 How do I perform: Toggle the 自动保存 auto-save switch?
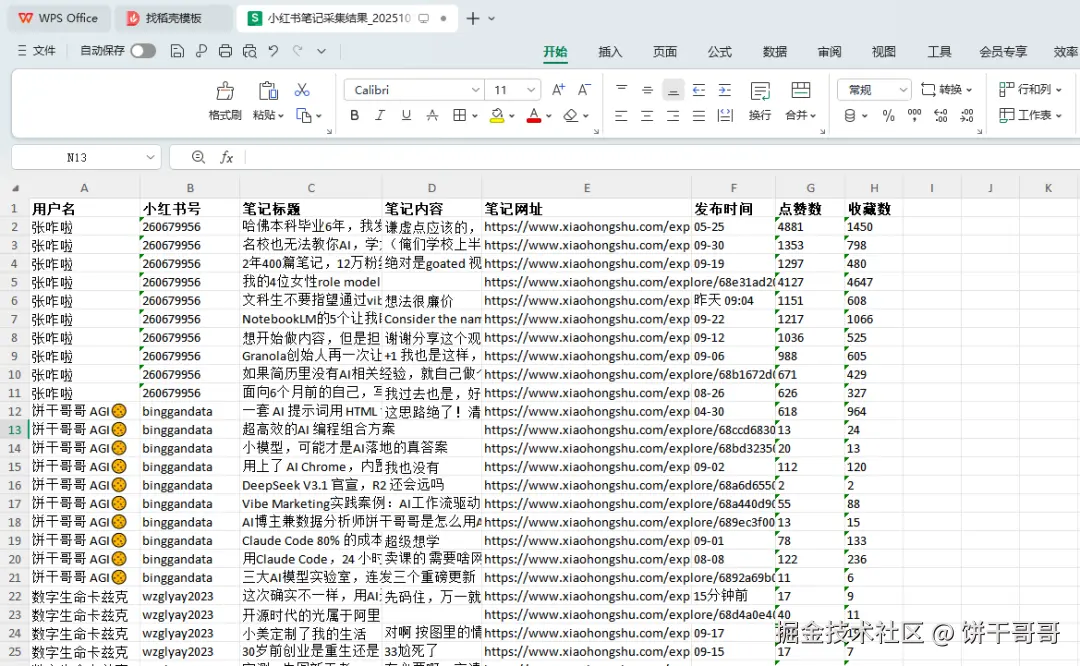[x=143, y=51]
